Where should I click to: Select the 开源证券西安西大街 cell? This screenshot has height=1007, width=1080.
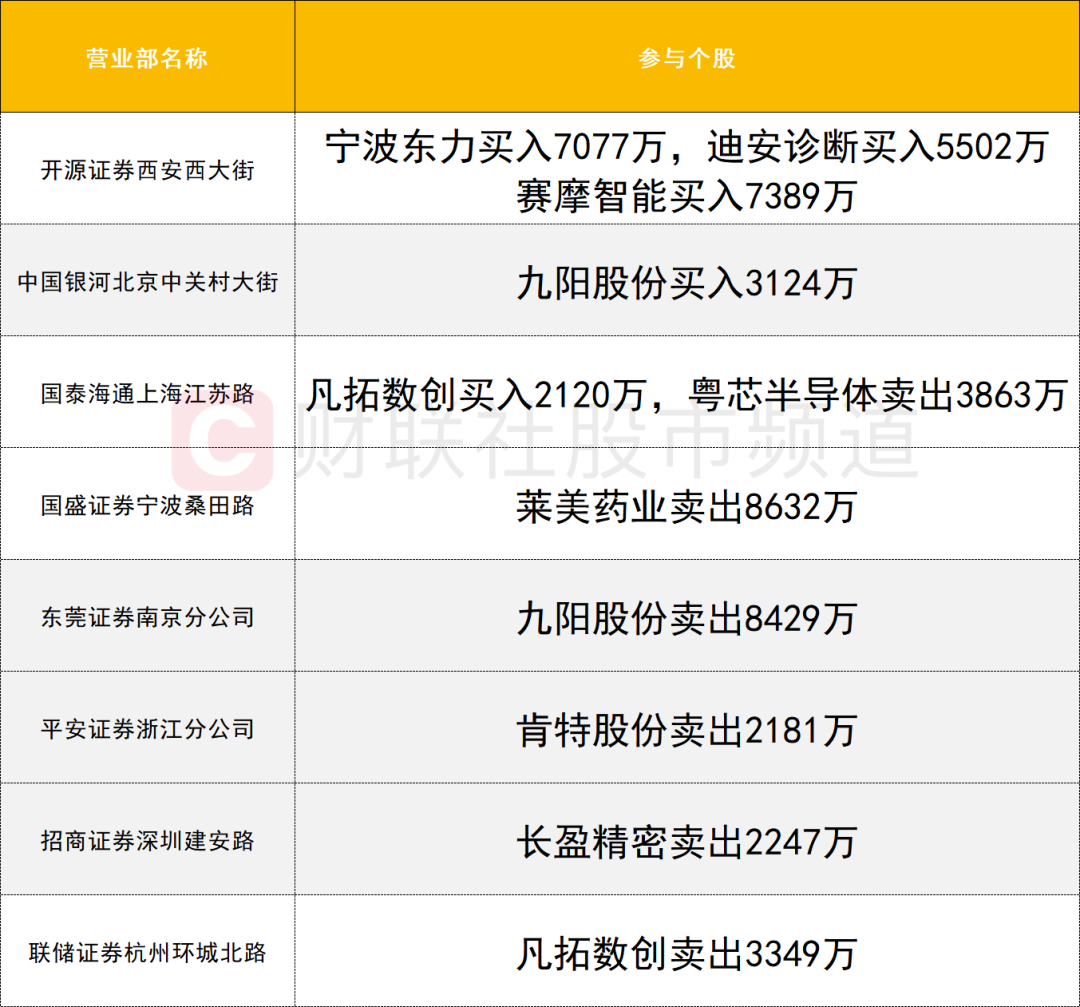(147, 169)
